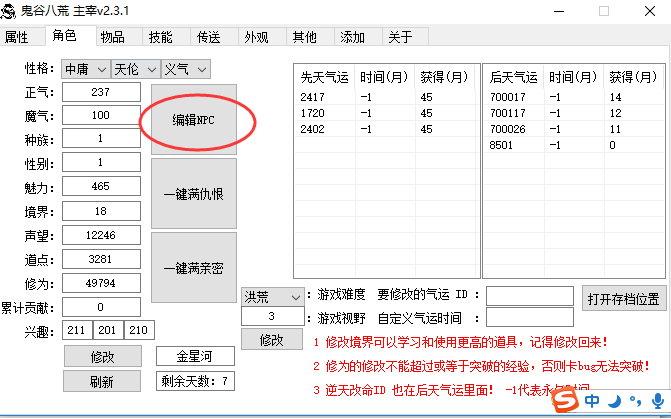Click the 境界 field showing 18
Image resolution: width=671 pixels, height=419 pixels.
click(101, 211)
